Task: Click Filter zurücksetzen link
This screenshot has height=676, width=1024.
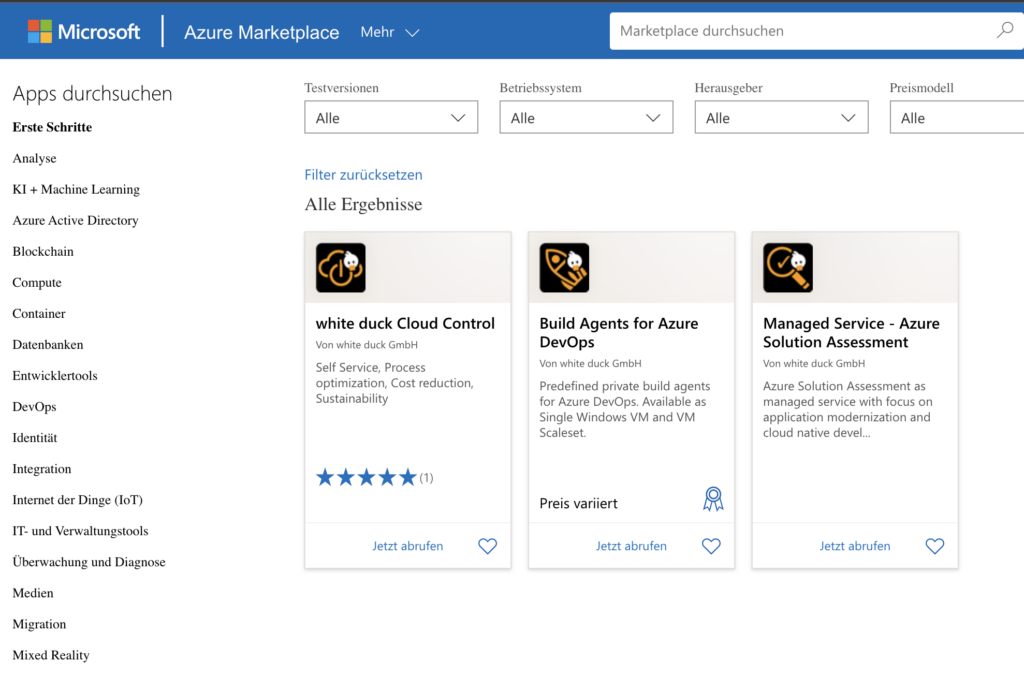Action: 363,175
